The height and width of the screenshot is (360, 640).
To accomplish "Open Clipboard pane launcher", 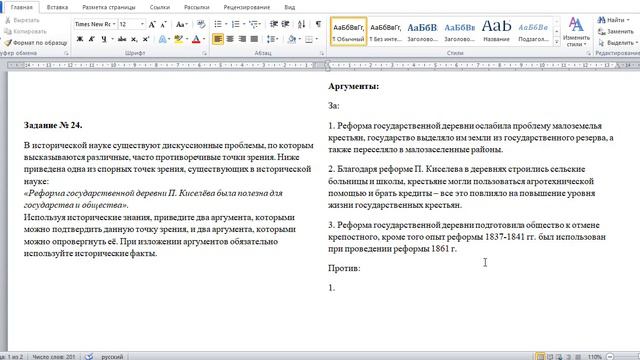I will 66,53.
